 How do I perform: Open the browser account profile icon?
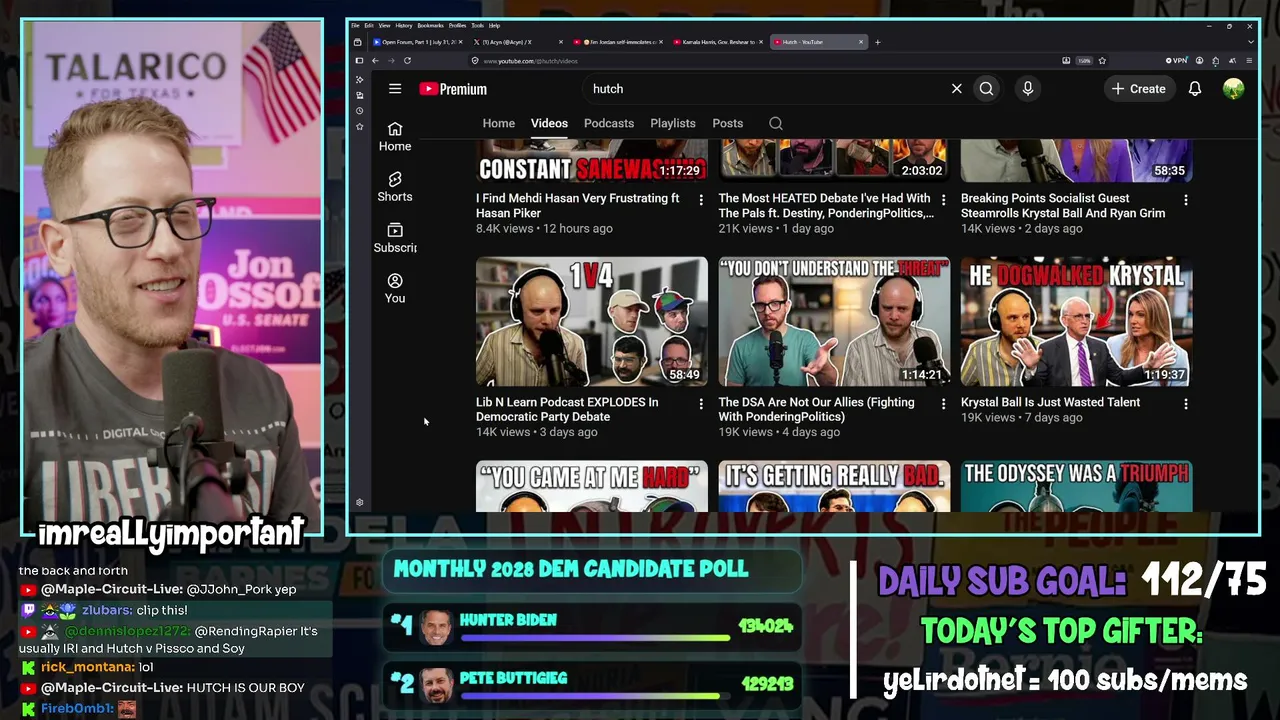point(1200,61)
